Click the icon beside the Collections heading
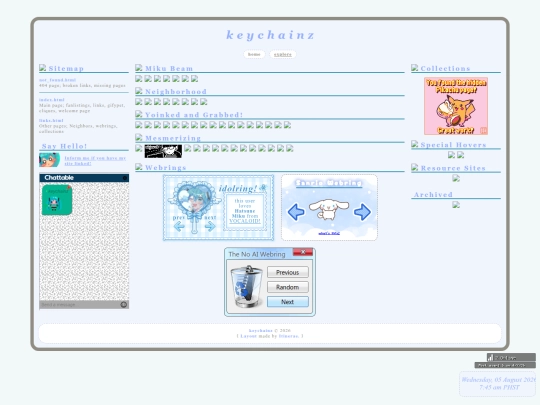 click(415, 68)
